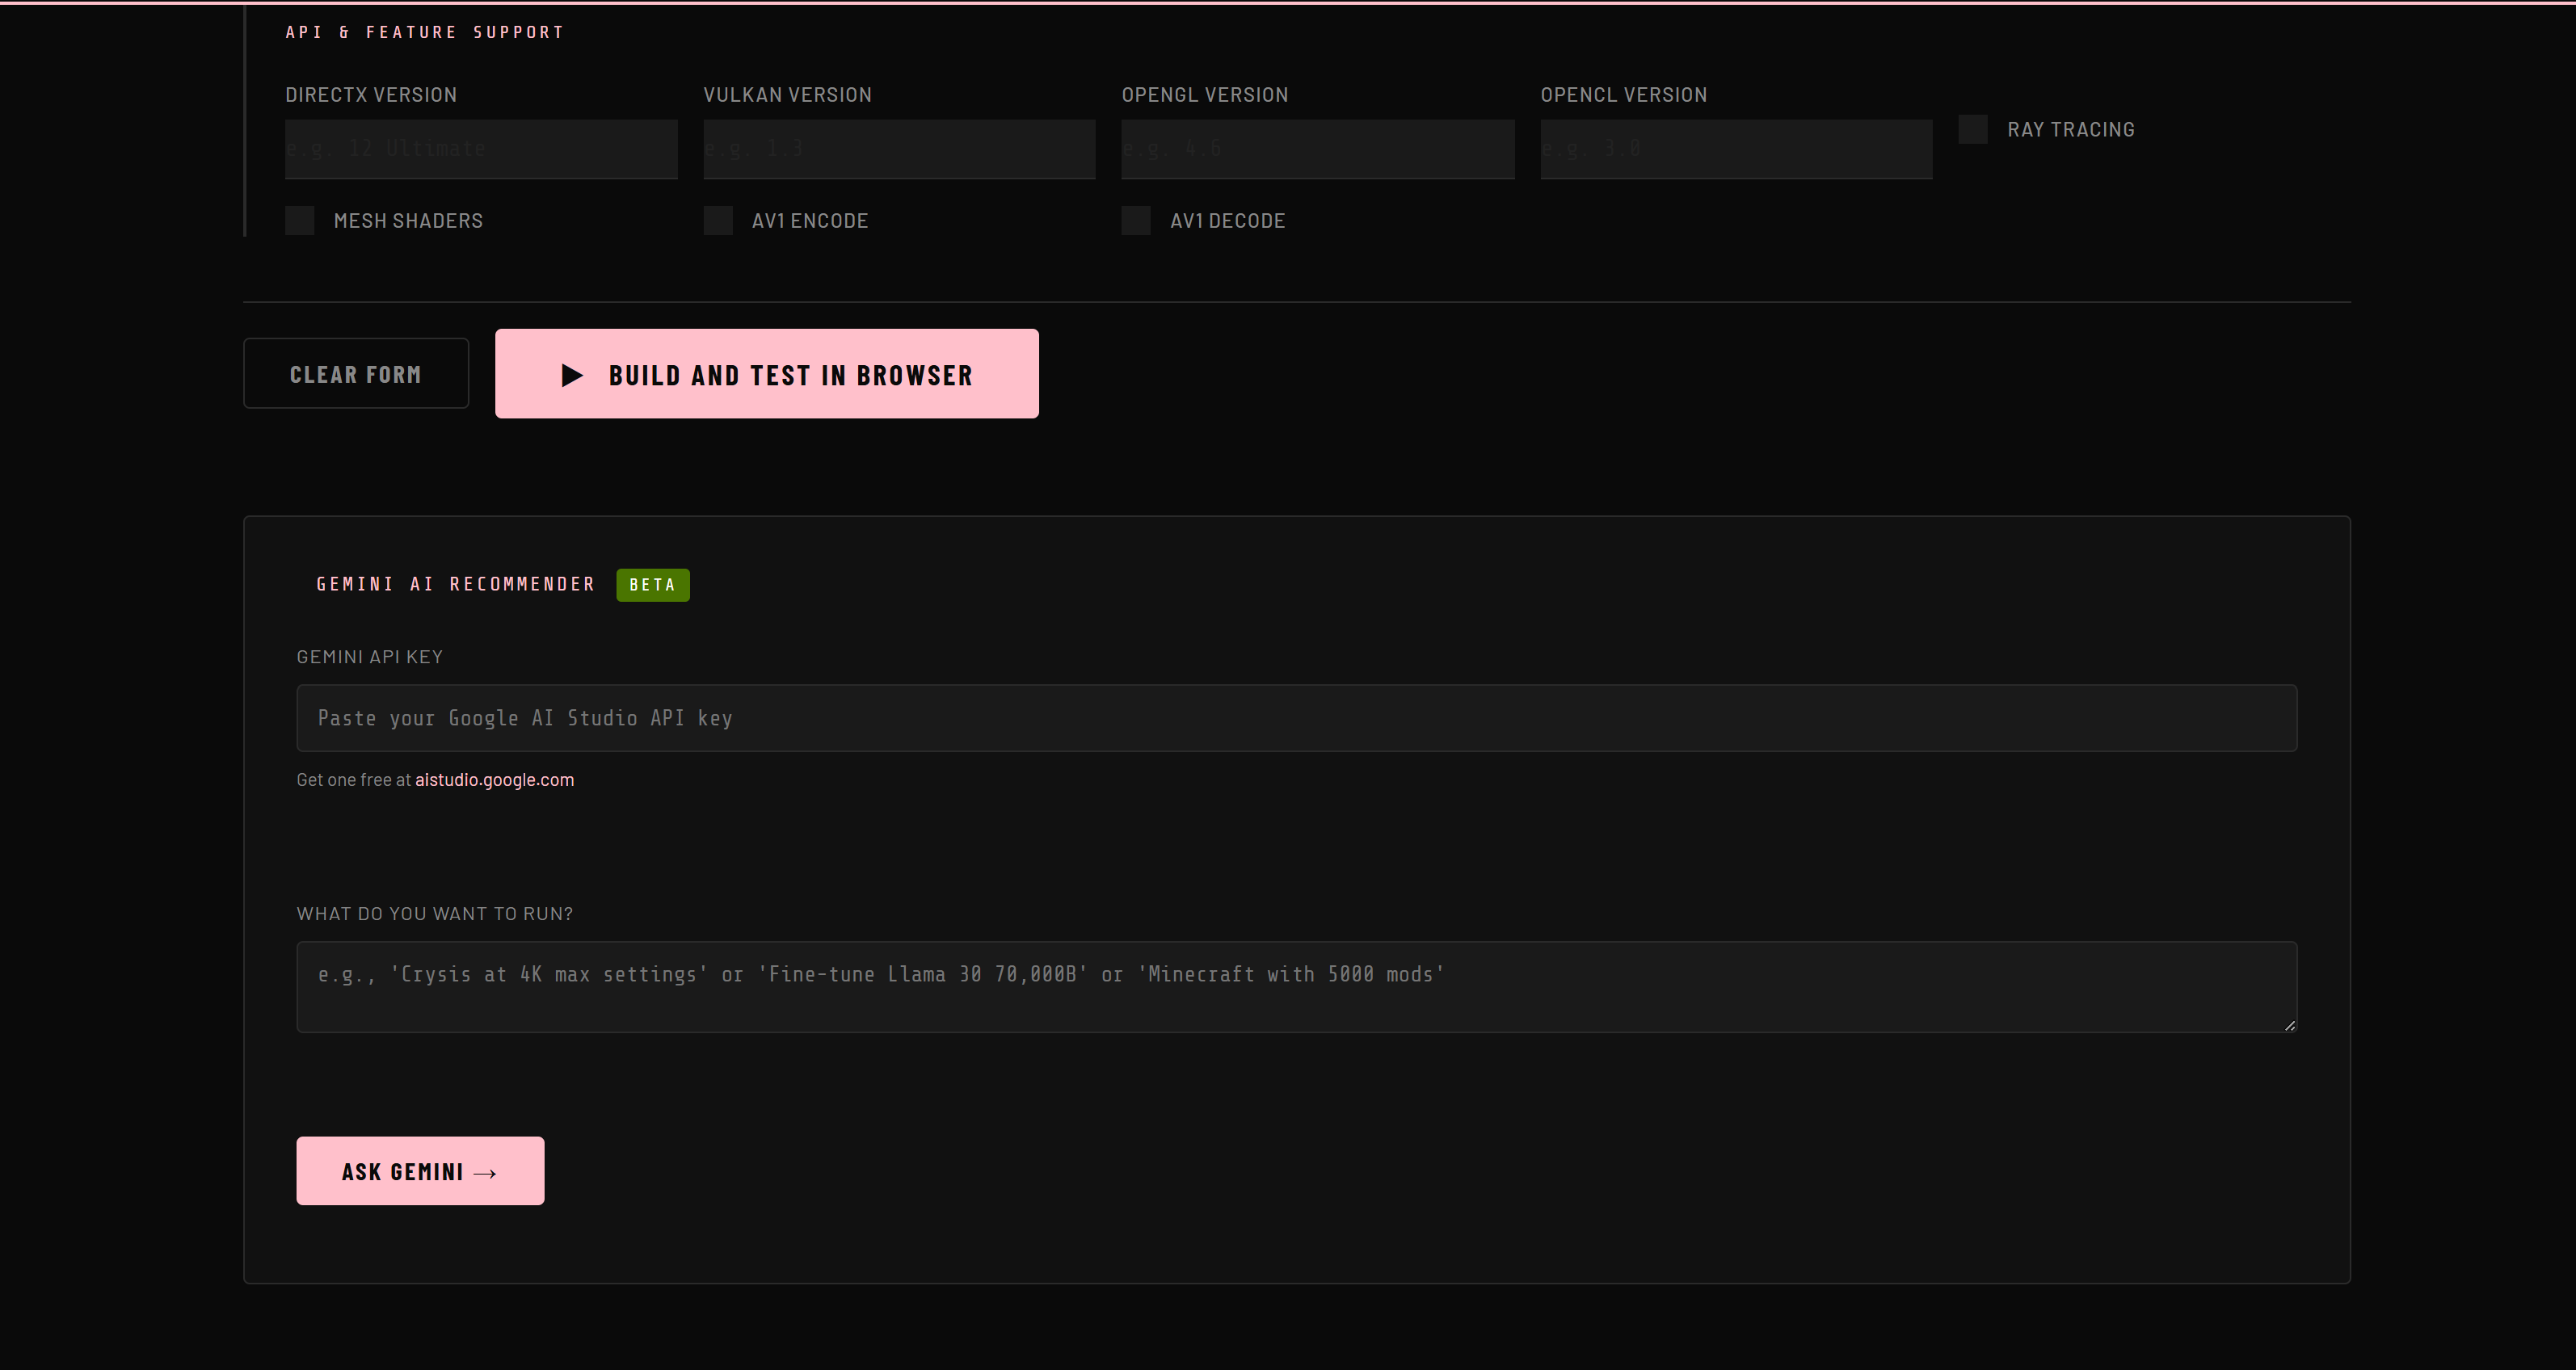Click the arrow icon on Ask Gemini
The width and height of the screenshot is (2576, 1370).
[x=485, y=1173]
